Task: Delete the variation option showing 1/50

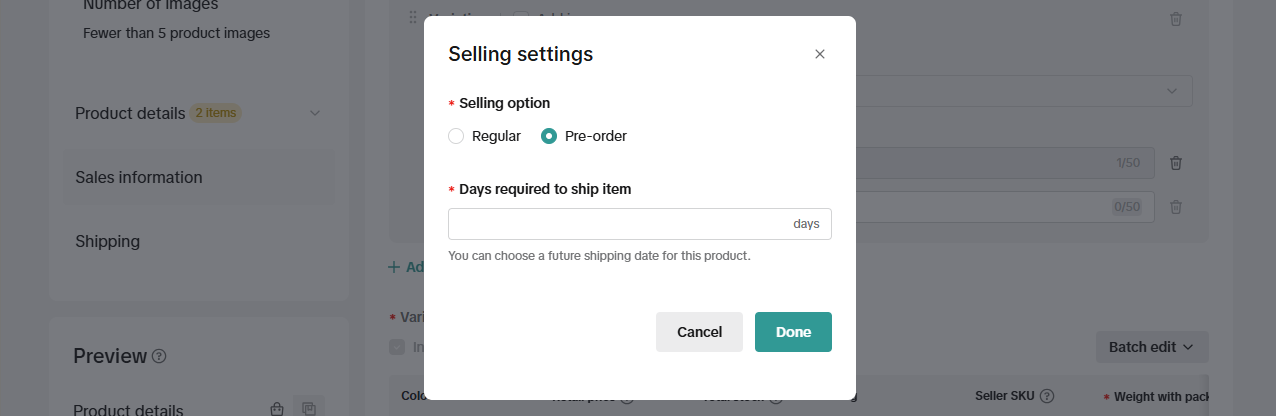Action: click(x=1176, y=163)
